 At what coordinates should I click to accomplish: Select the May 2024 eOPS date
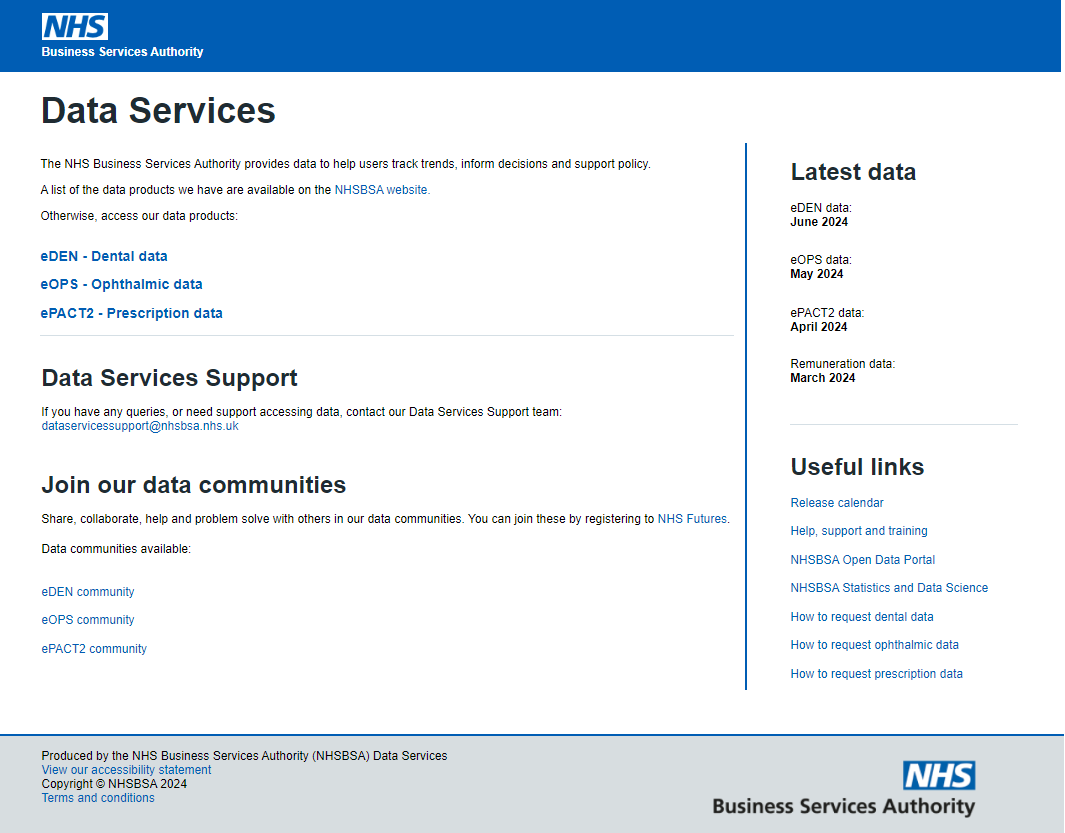click(817, 274)
